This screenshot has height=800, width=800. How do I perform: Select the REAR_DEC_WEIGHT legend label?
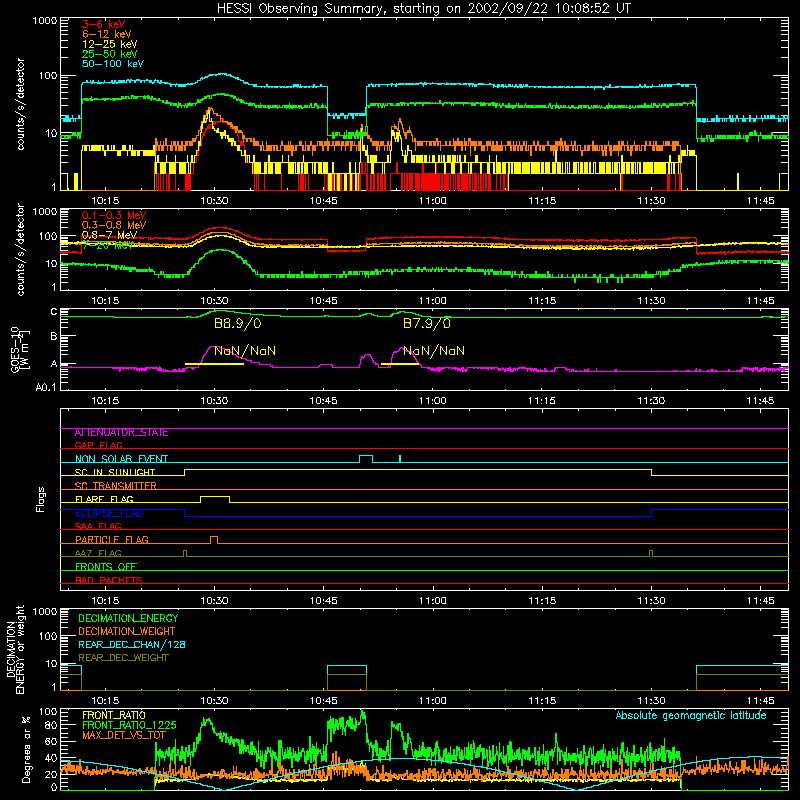point(123,658)
